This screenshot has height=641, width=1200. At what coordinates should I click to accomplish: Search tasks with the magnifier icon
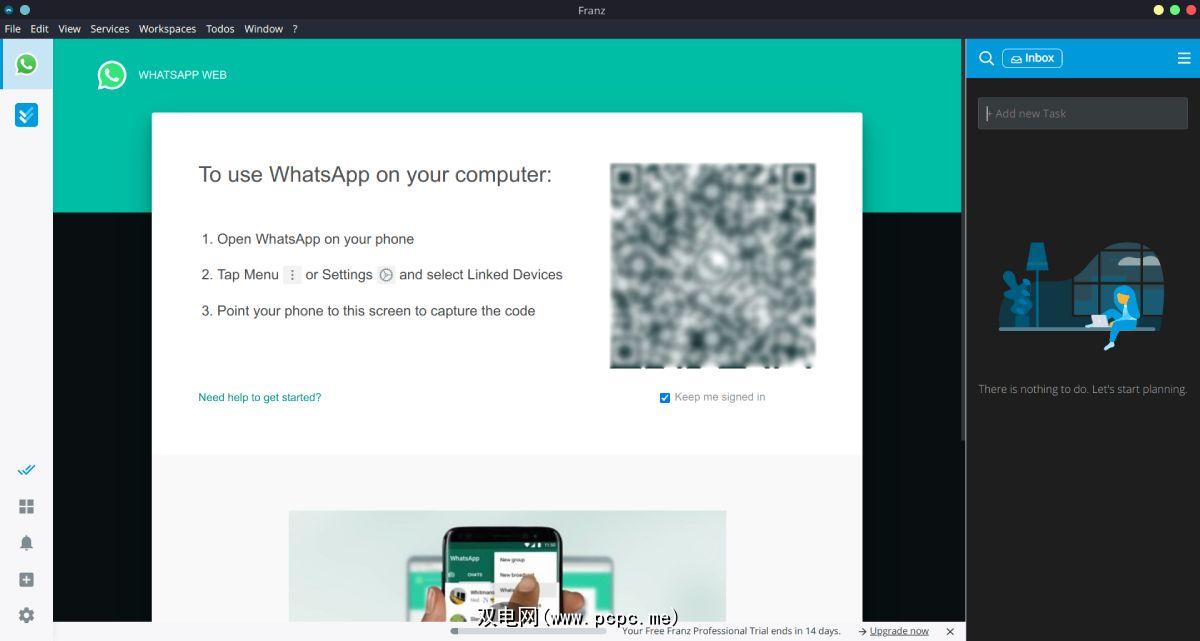[986, 58]
